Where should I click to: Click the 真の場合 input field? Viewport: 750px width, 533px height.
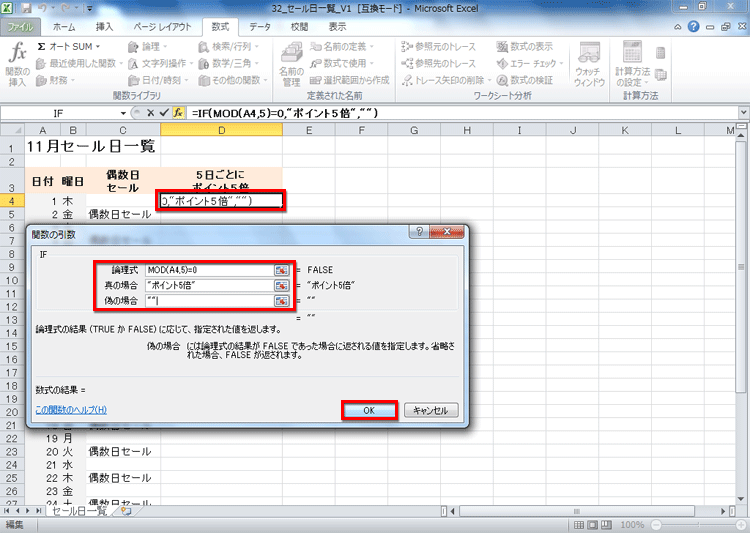(x=209, y=285)
